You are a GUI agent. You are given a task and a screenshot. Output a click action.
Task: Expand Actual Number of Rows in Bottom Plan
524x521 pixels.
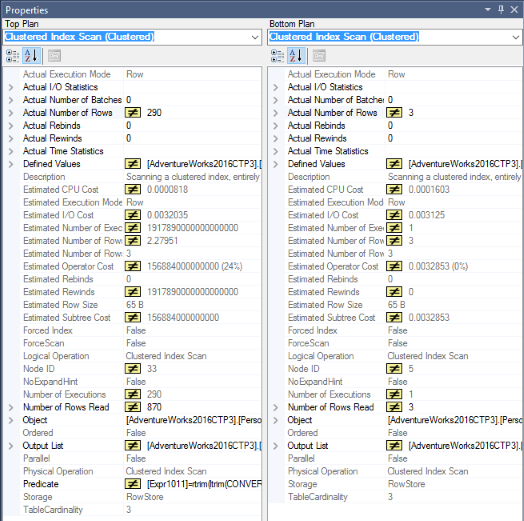click(276, 113)
